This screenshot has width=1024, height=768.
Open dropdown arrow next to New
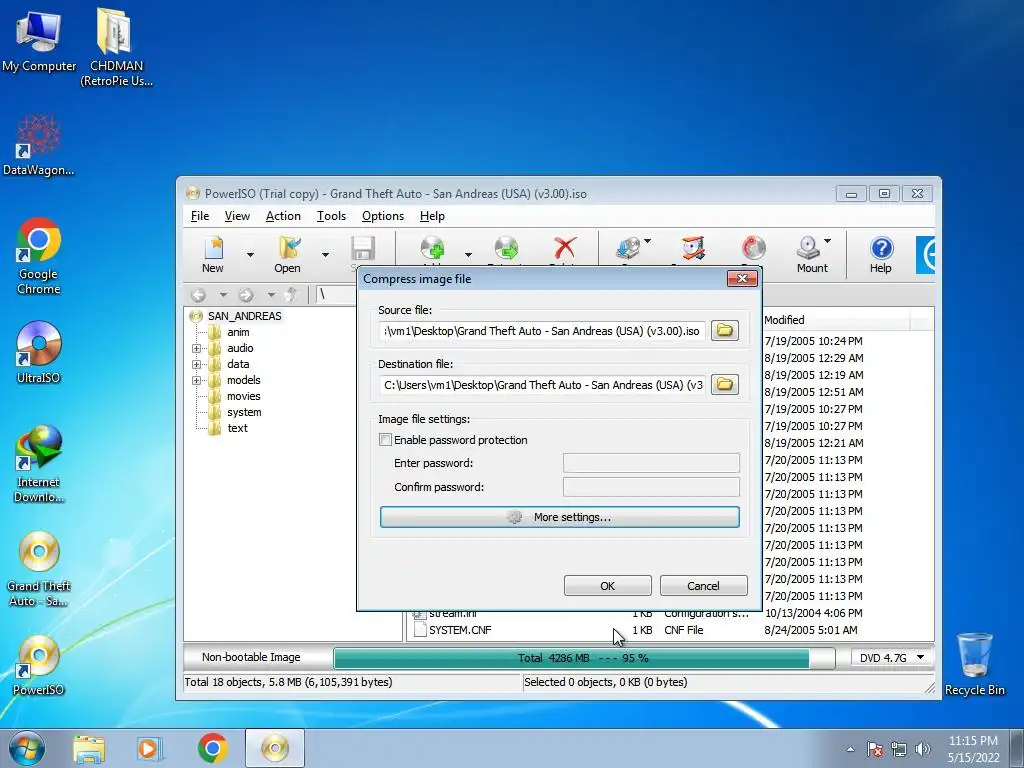250,255
